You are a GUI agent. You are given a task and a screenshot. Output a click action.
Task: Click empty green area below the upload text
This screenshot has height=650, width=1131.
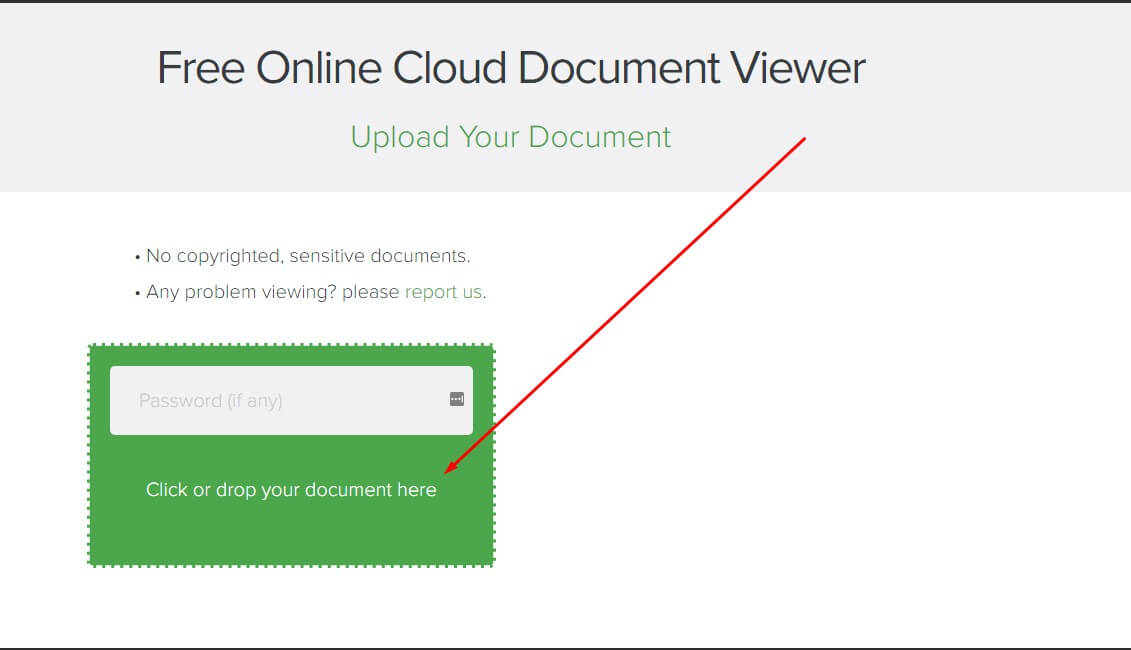click(291, 535)
